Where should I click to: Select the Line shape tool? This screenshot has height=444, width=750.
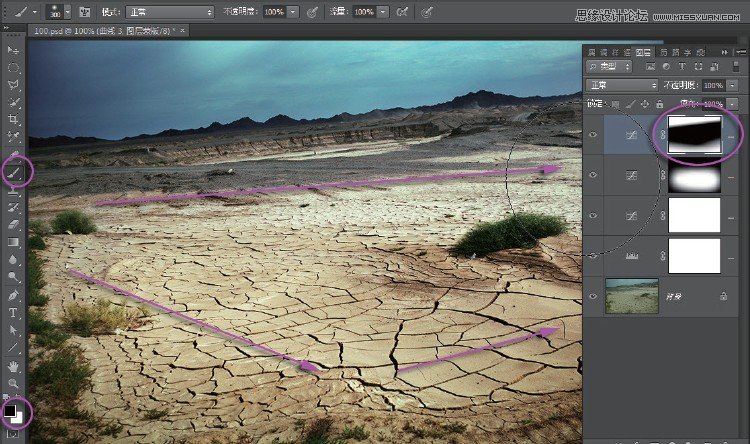[x=13, y=348]
